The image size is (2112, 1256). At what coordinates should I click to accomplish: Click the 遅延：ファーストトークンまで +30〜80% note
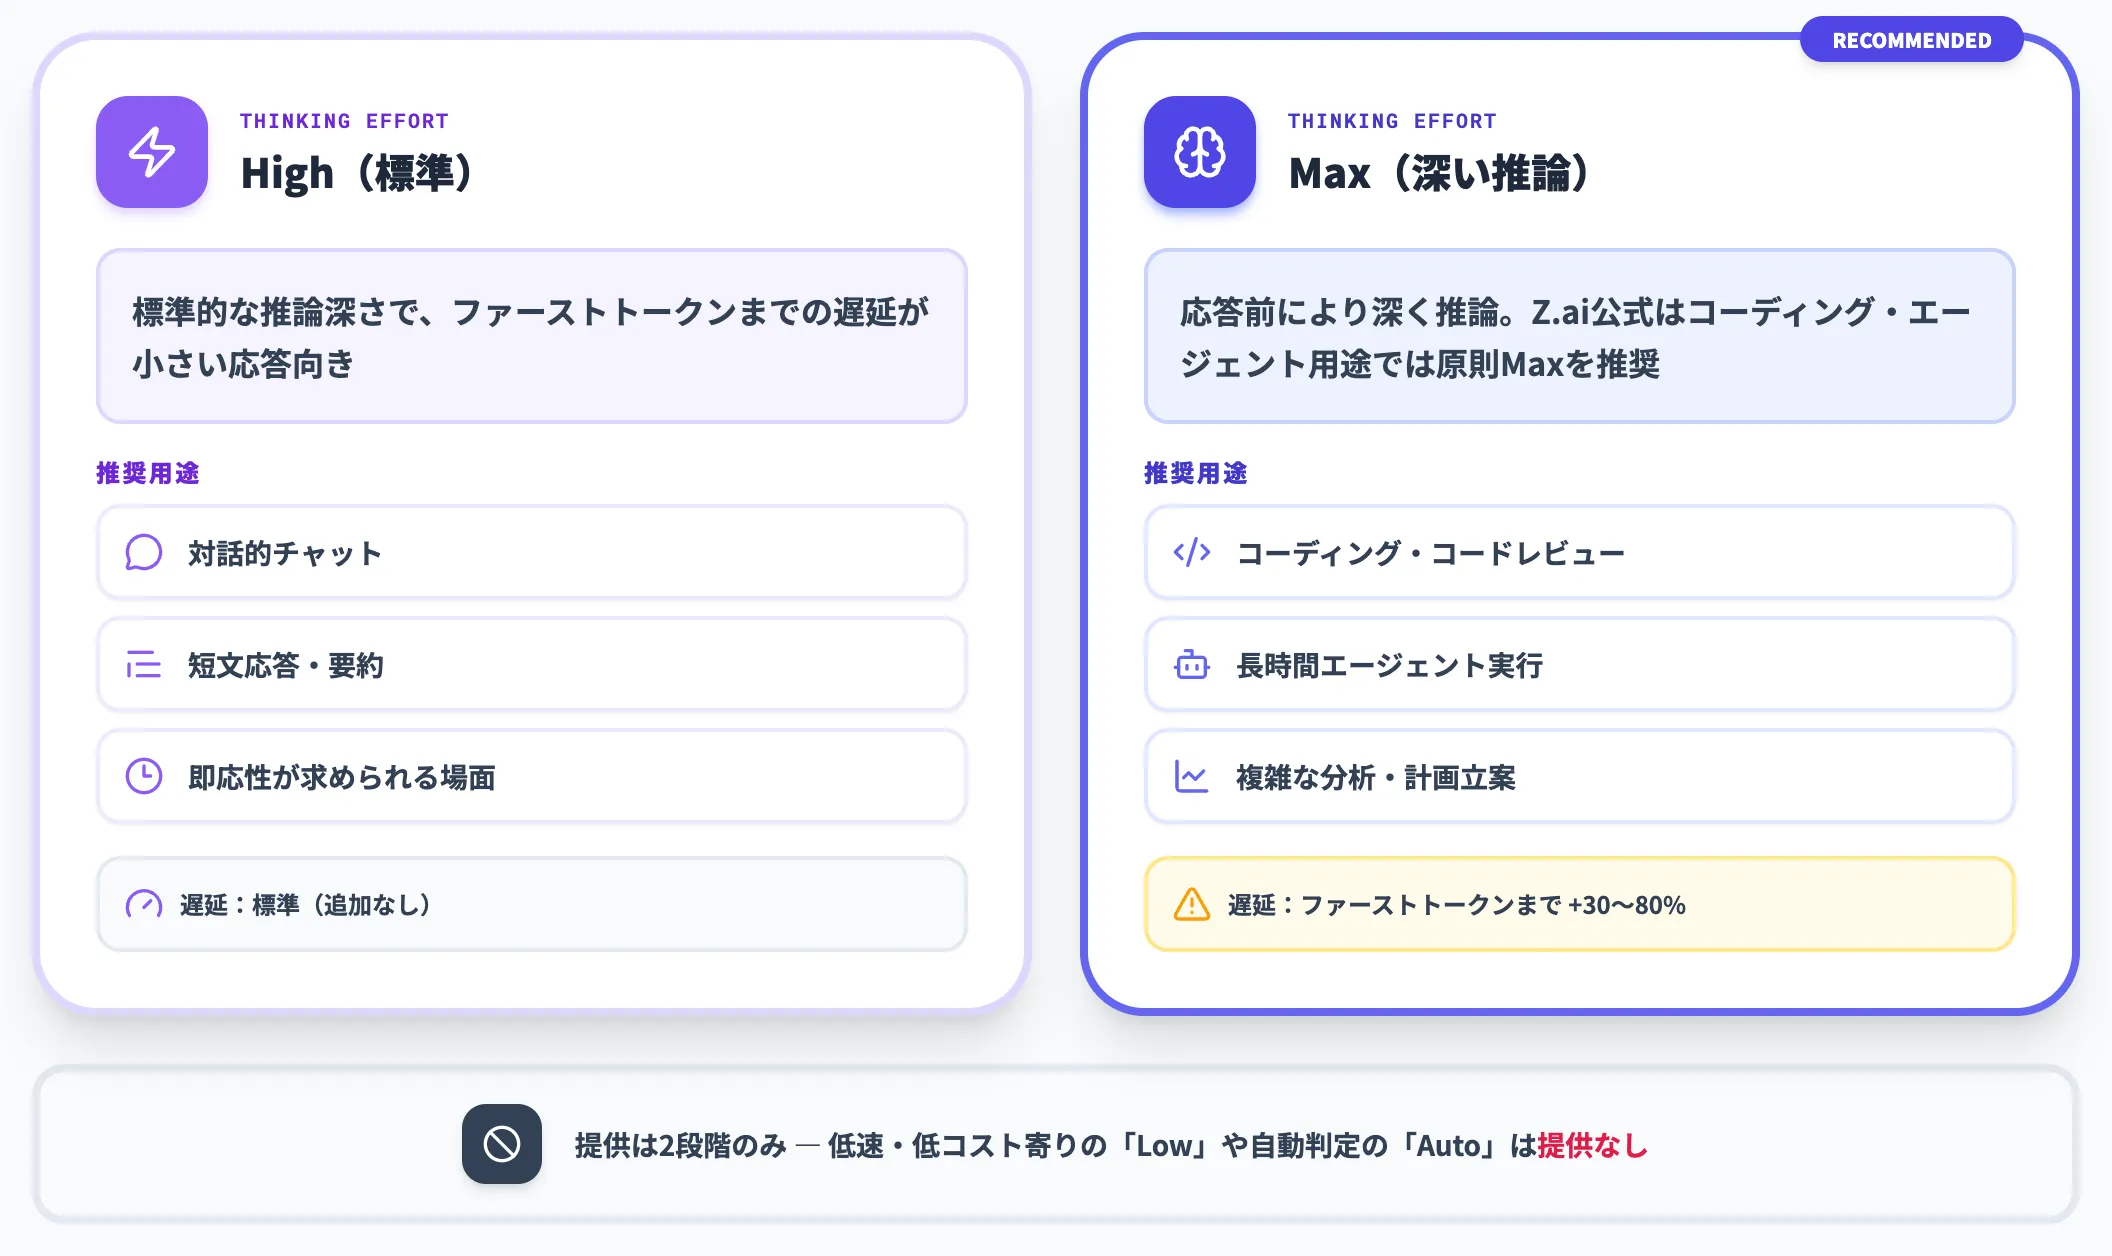tap(1580, 904)
